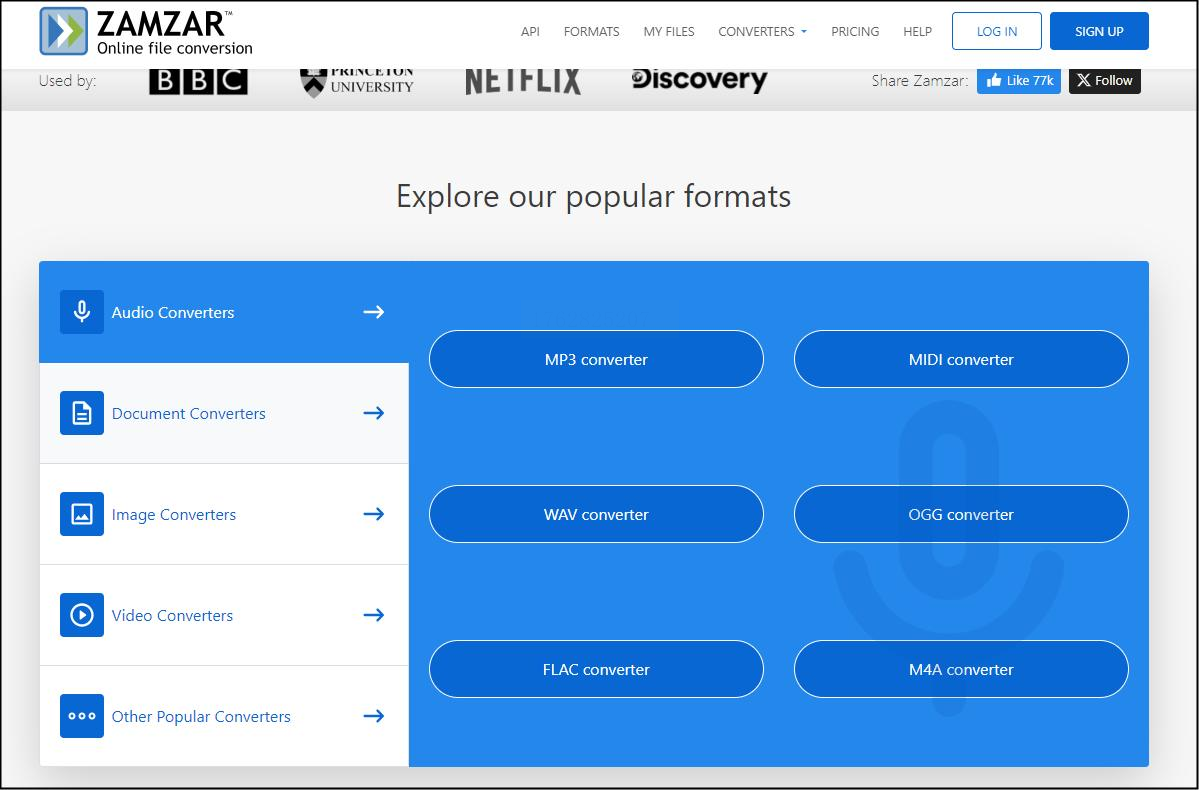Open the Pricing menu item

pos(855,31)
